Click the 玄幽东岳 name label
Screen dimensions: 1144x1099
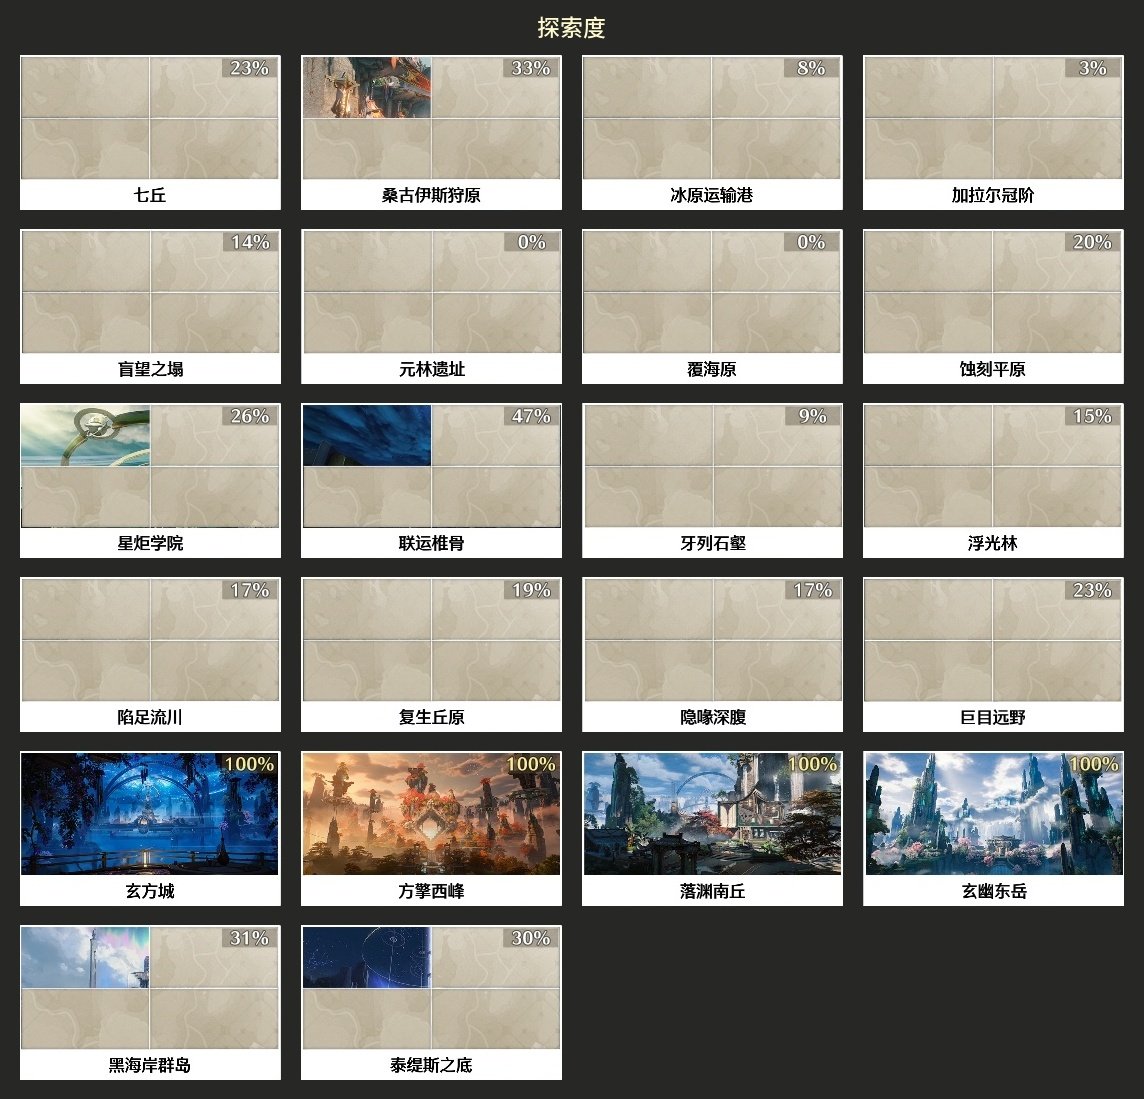pos(993,891)
